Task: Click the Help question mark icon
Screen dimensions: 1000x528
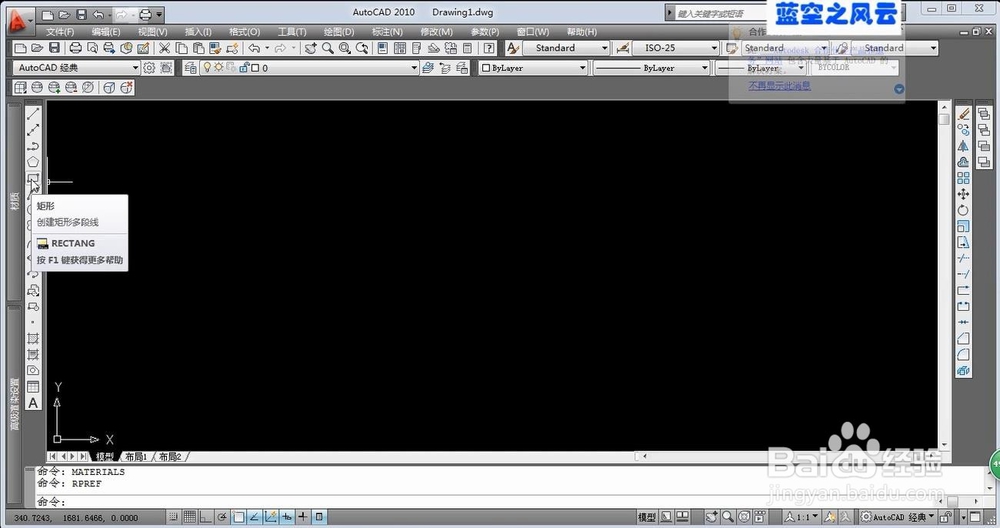Action: 489,48
